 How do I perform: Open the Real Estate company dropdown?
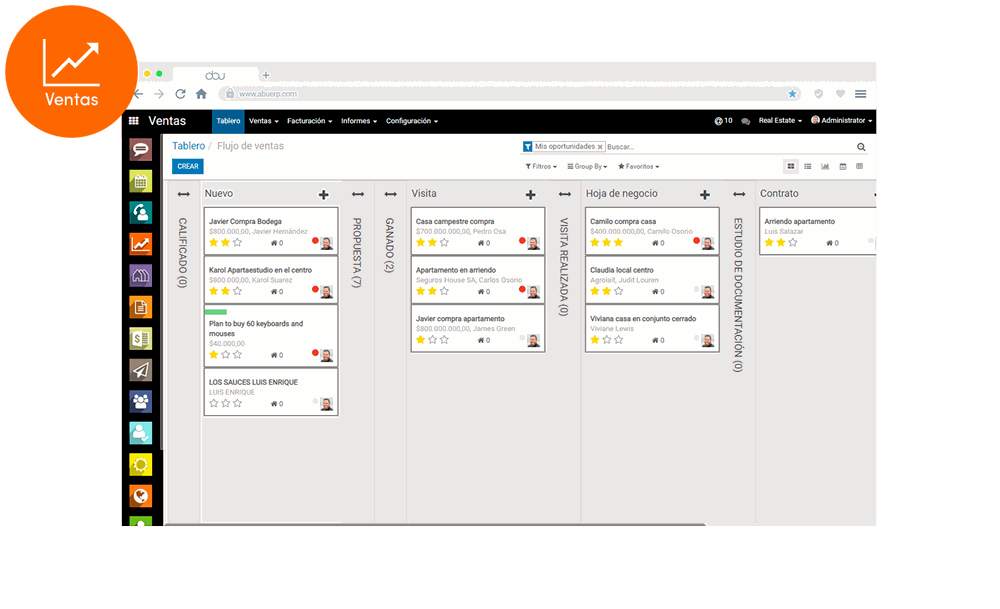(780, 121)
